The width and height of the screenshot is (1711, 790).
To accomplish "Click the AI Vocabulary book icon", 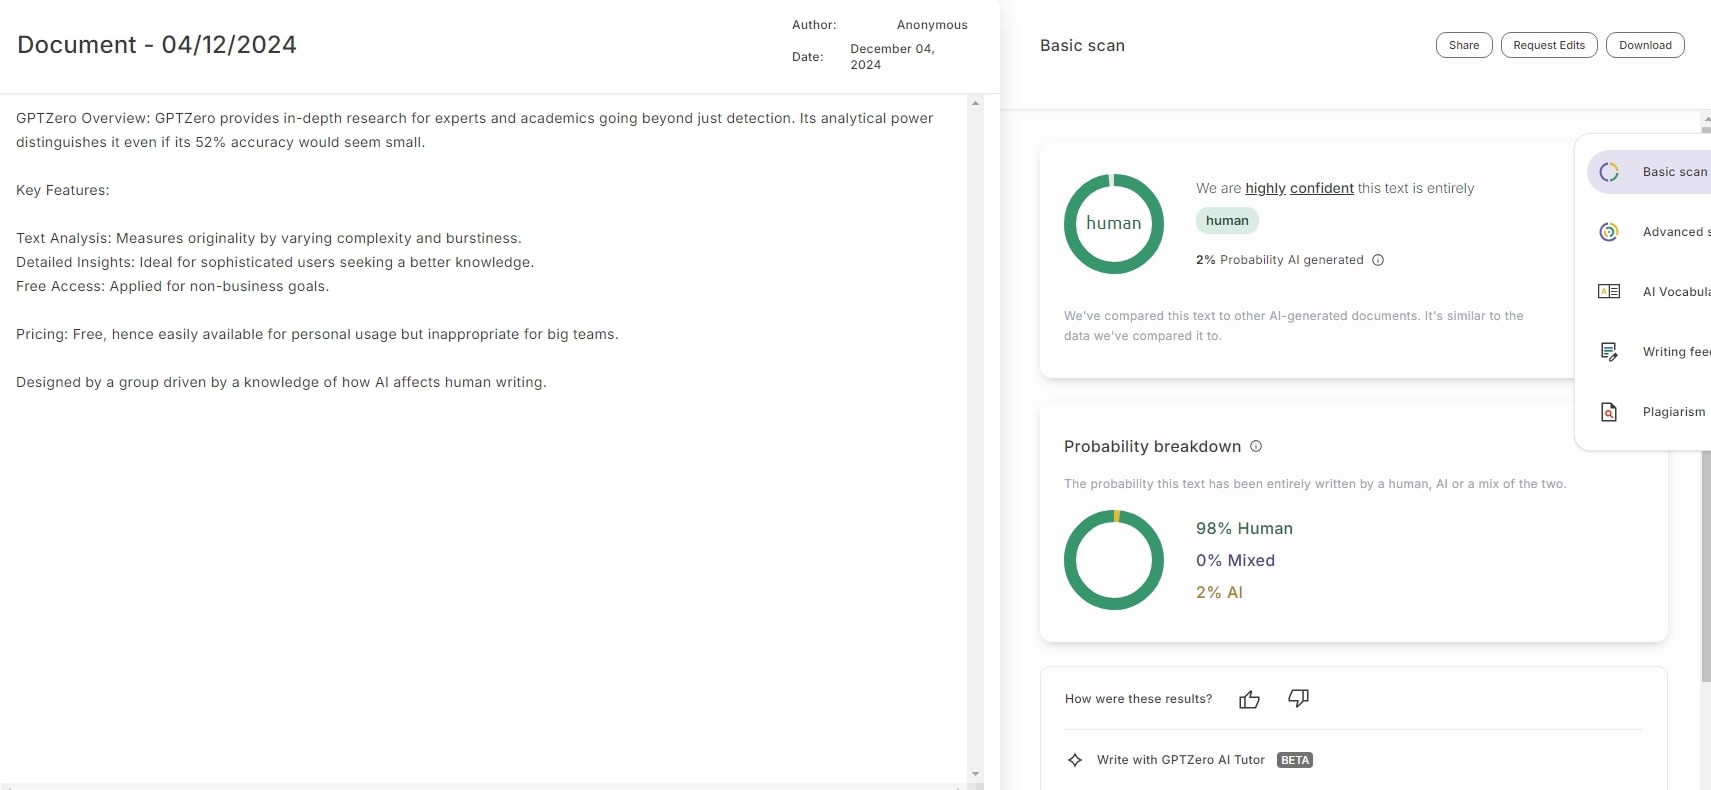I will (x=1609, y=292).
